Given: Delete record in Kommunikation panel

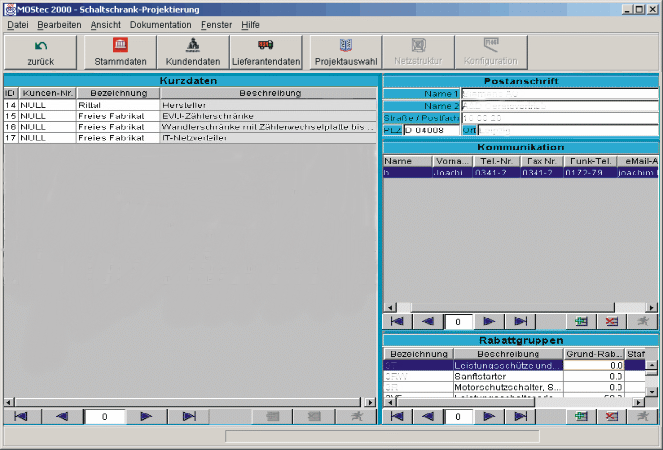Looking at the screenshot, I should (612, 321).
